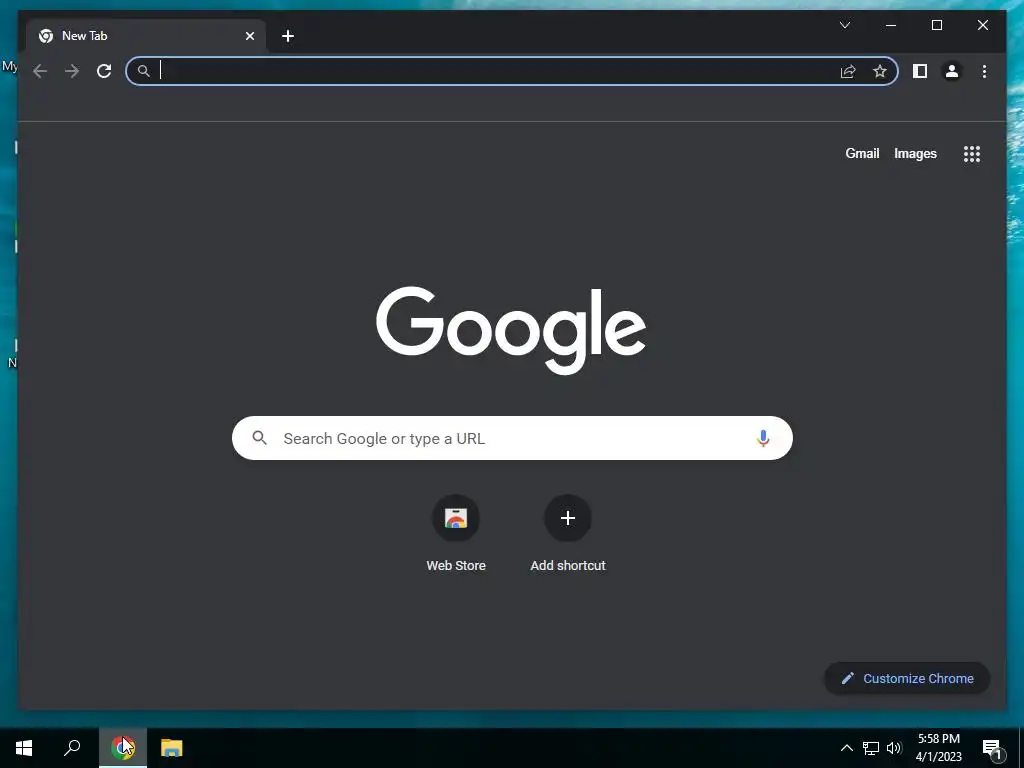Viewport: 1024px width, 768px height.
Task: Bookmark this tab with the star icon
Action: (880, 71)
